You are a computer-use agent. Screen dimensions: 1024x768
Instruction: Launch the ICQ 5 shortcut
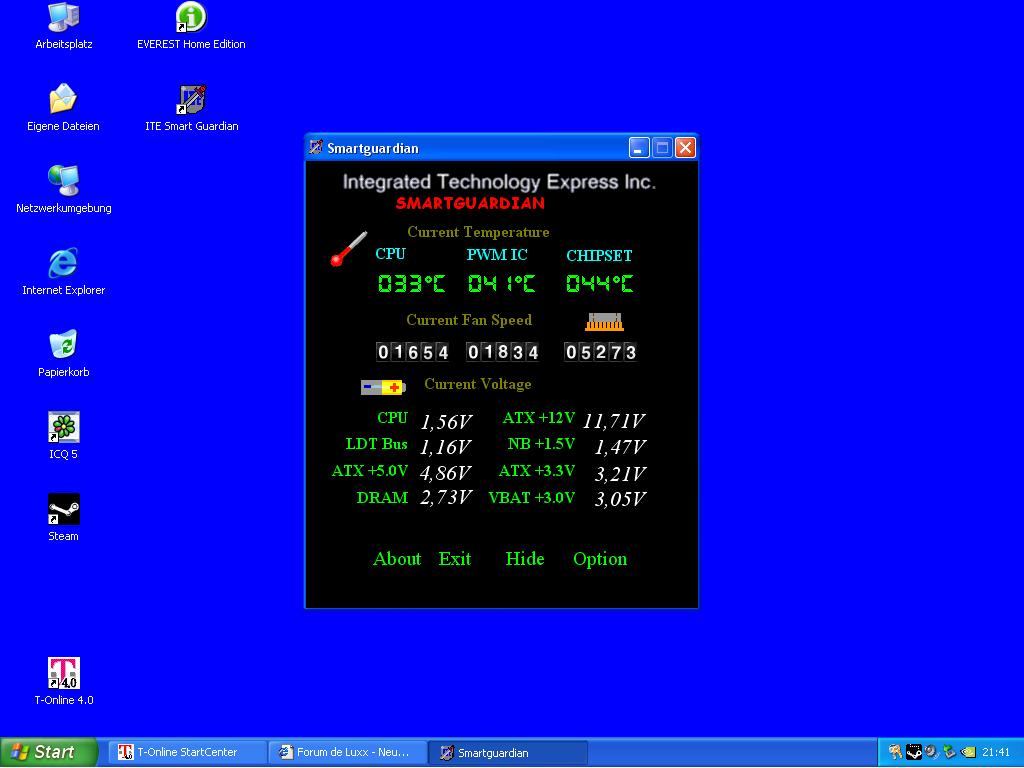[63, 435]
